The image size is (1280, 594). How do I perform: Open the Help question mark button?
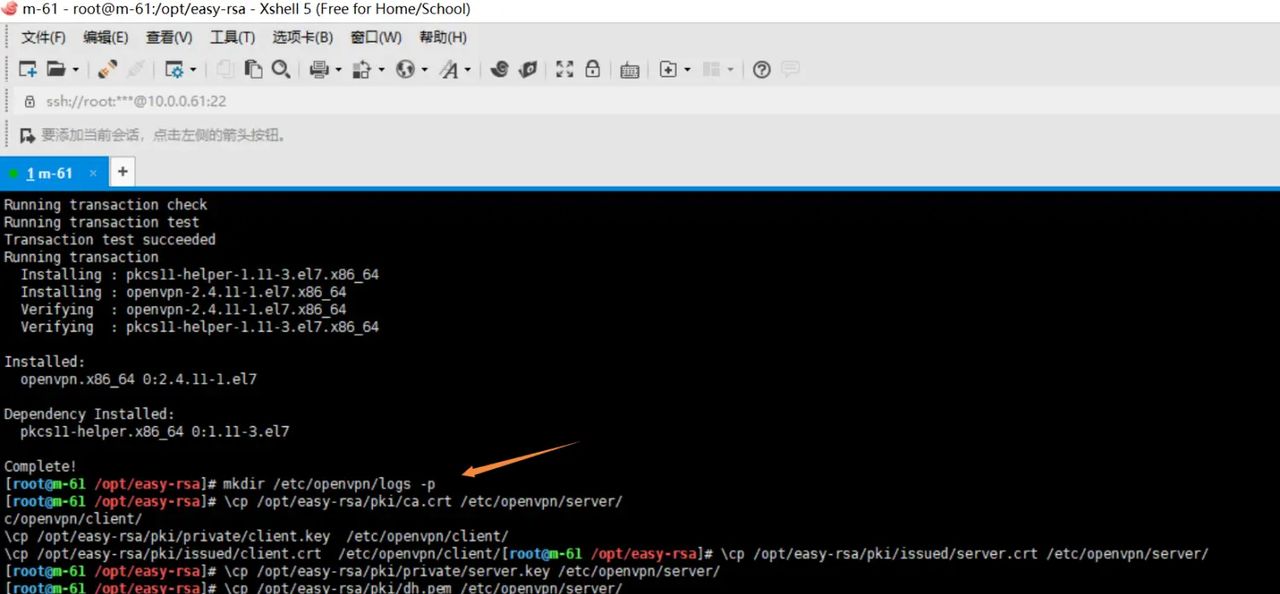pos(761,69)
